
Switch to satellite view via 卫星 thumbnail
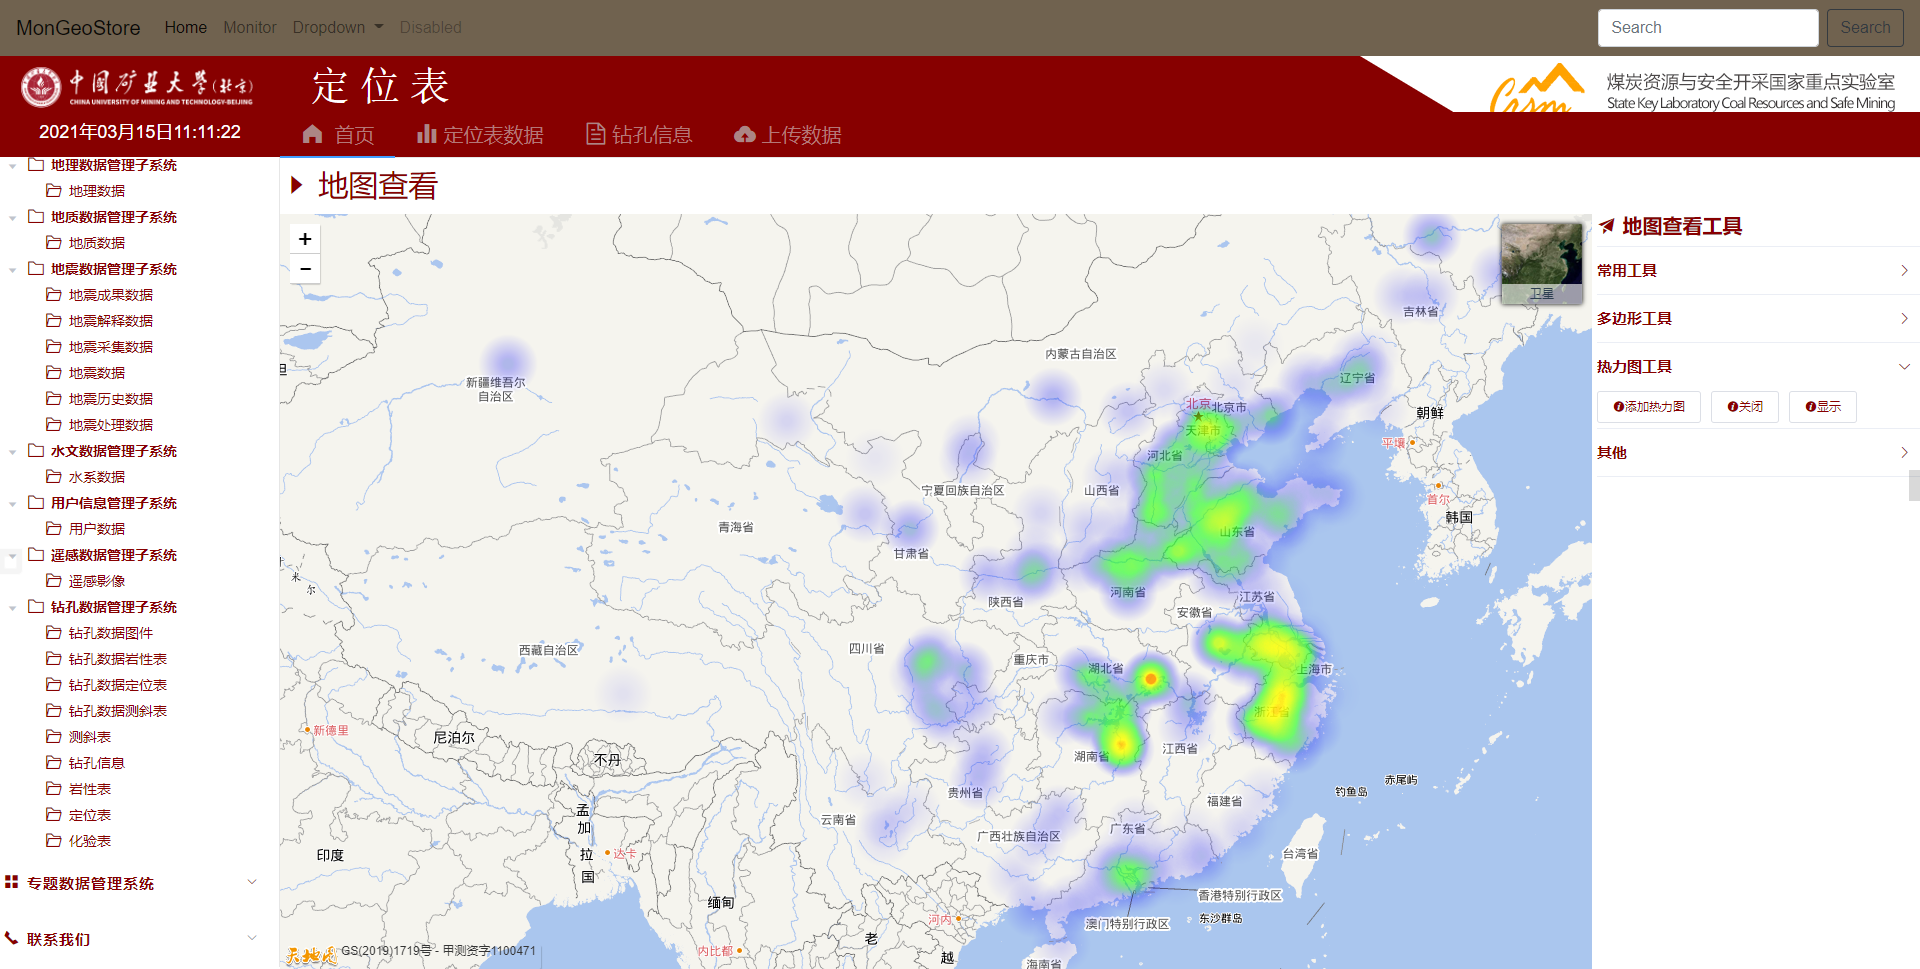point(1541,263)
